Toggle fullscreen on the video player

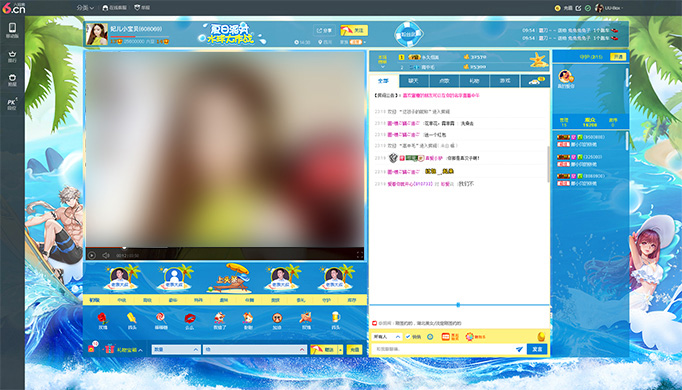[360, 255]
